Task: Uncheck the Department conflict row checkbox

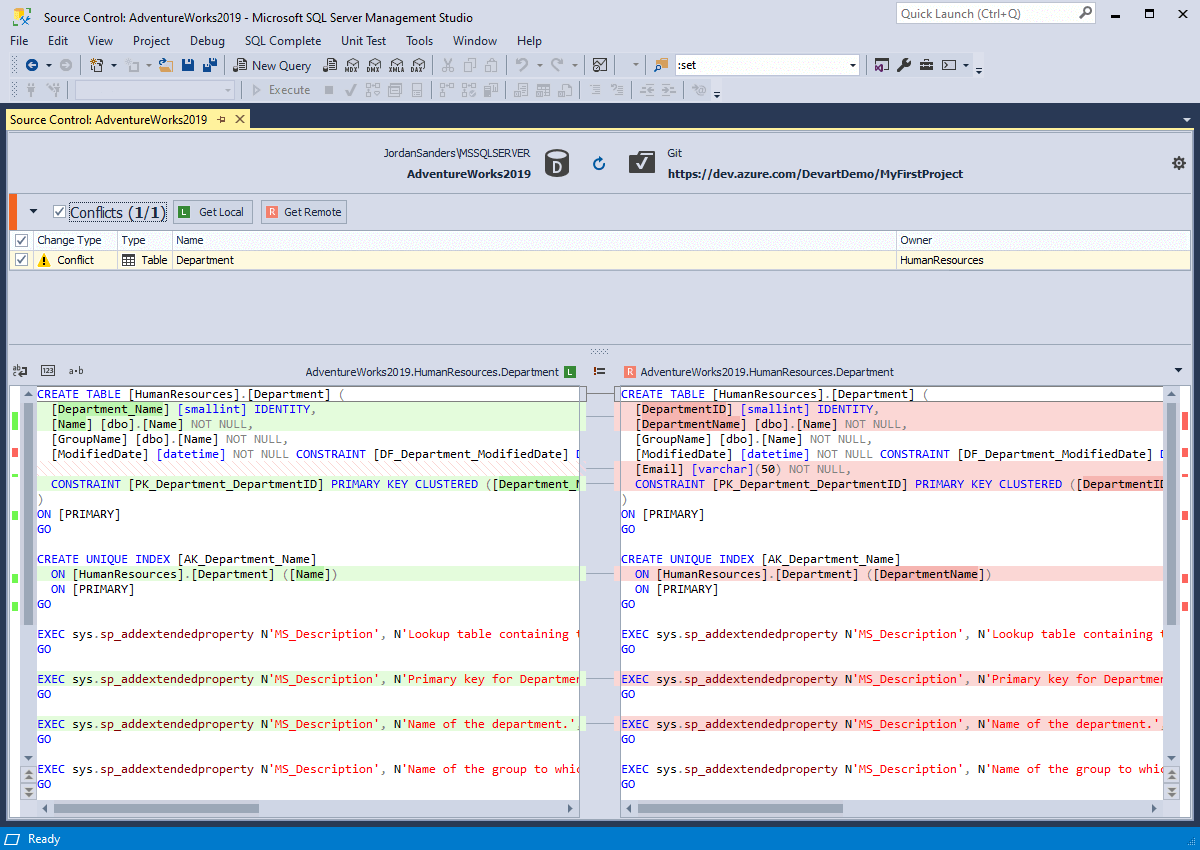Action: (22, 260)
